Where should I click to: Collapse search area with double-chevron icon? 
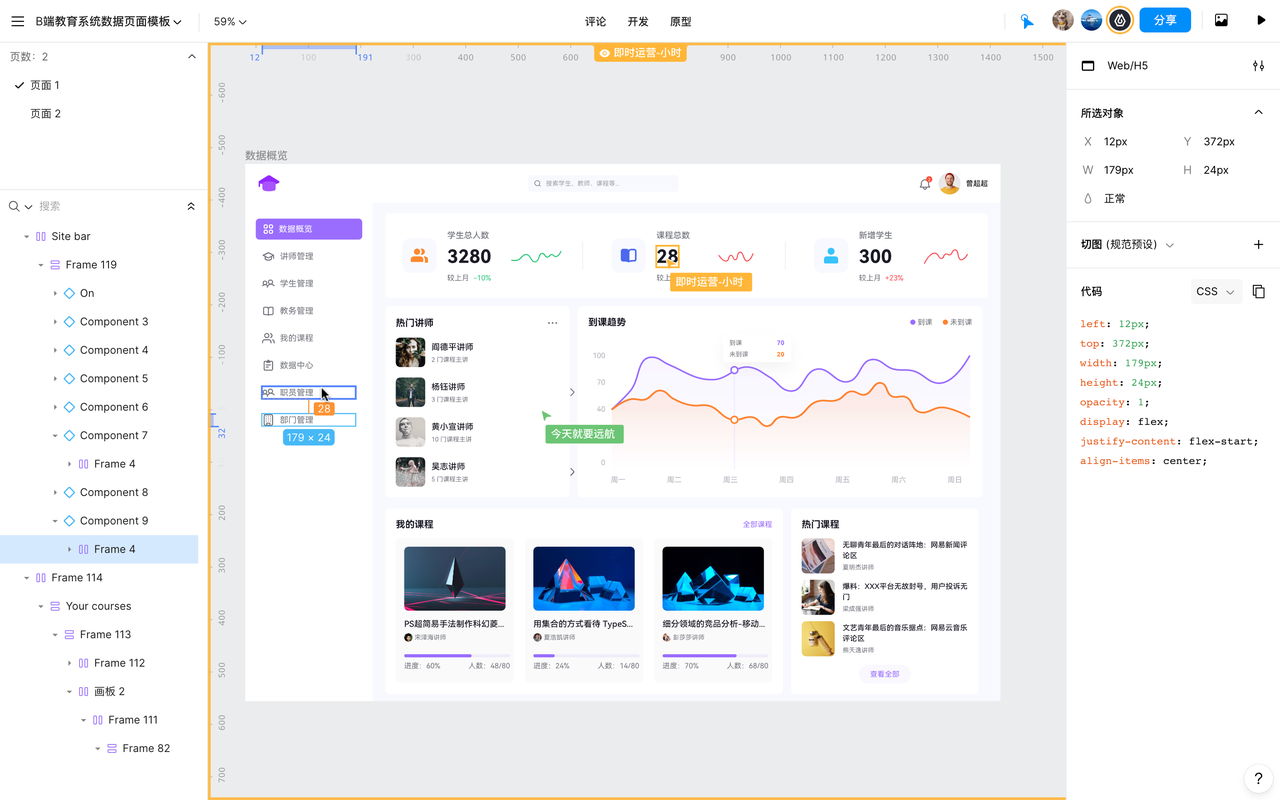pos(189,206)
